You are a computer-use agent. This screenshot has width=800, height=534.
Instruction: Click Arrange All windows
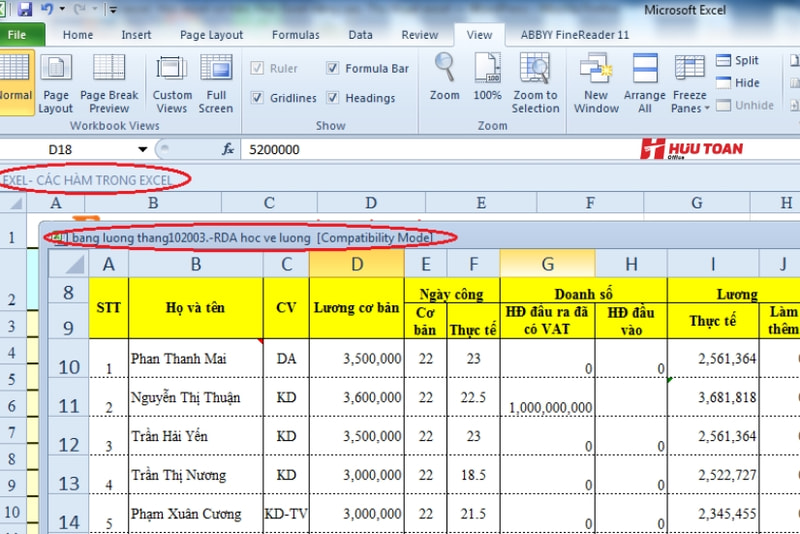coord(645,84)
